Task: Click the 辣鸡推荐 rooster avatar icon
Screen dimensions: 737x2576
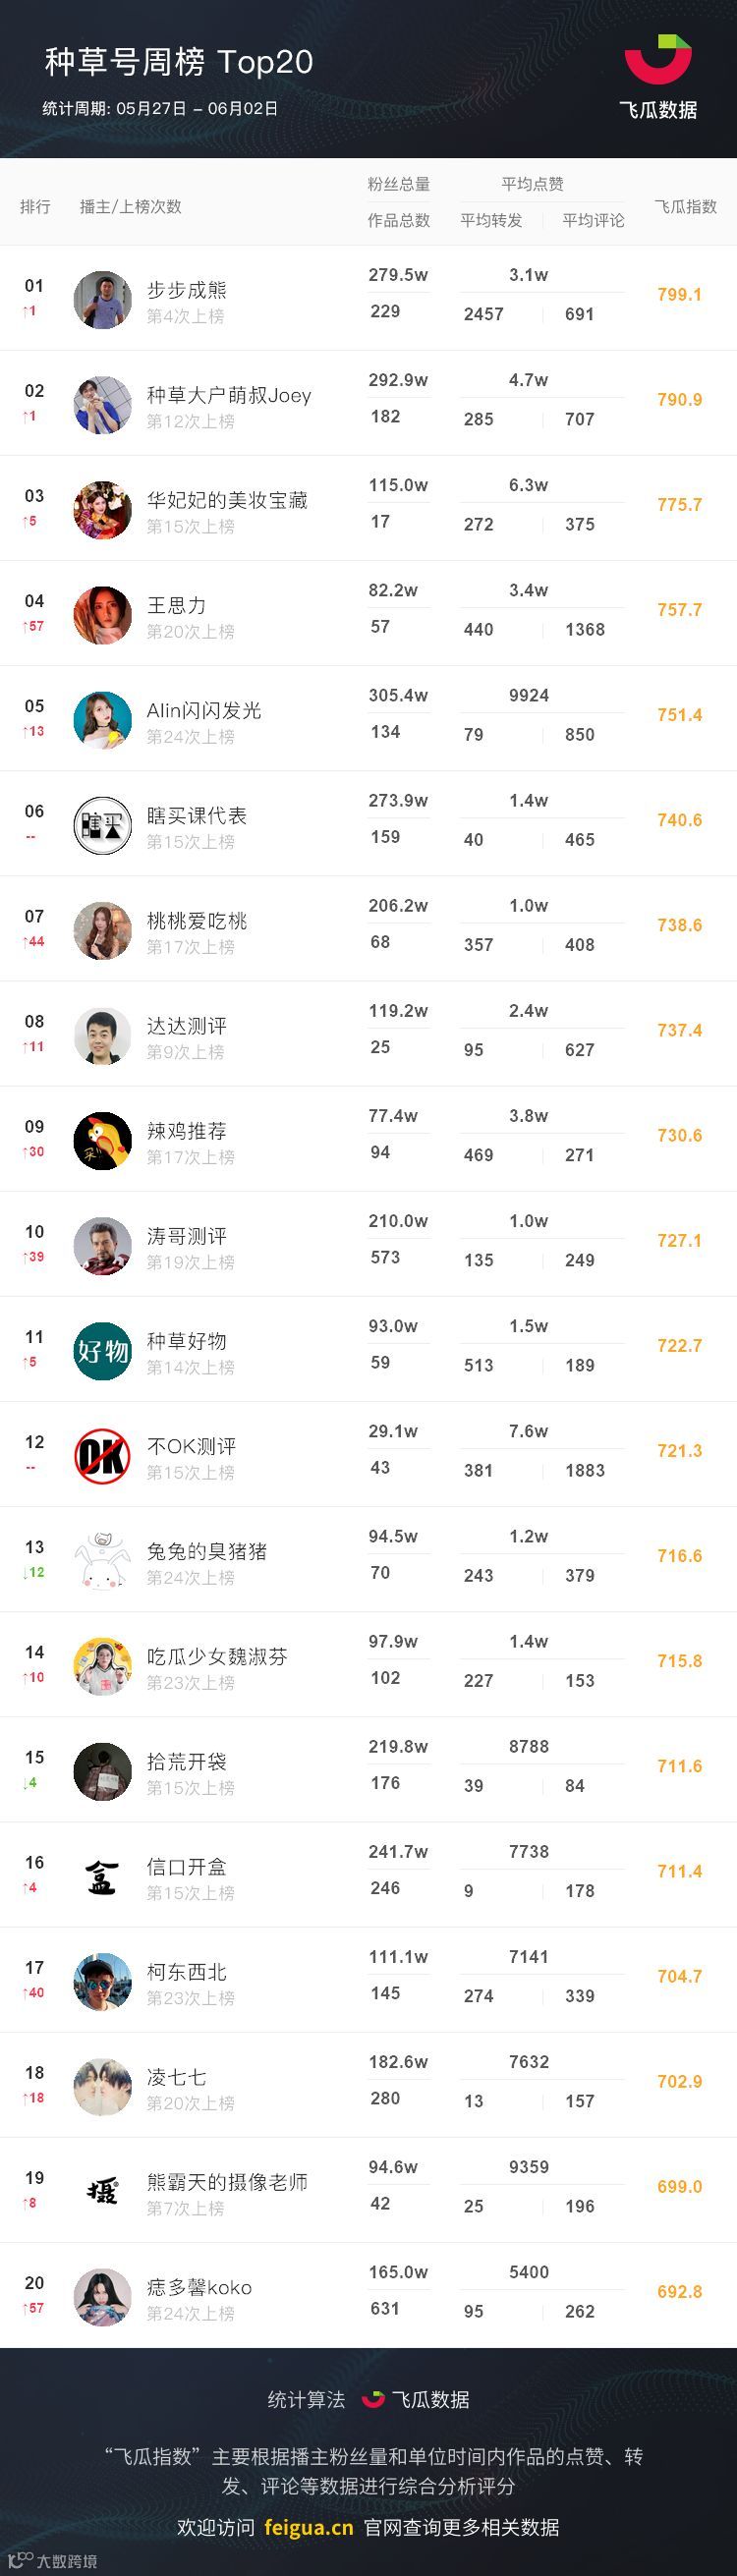Action: [103, 1140]
